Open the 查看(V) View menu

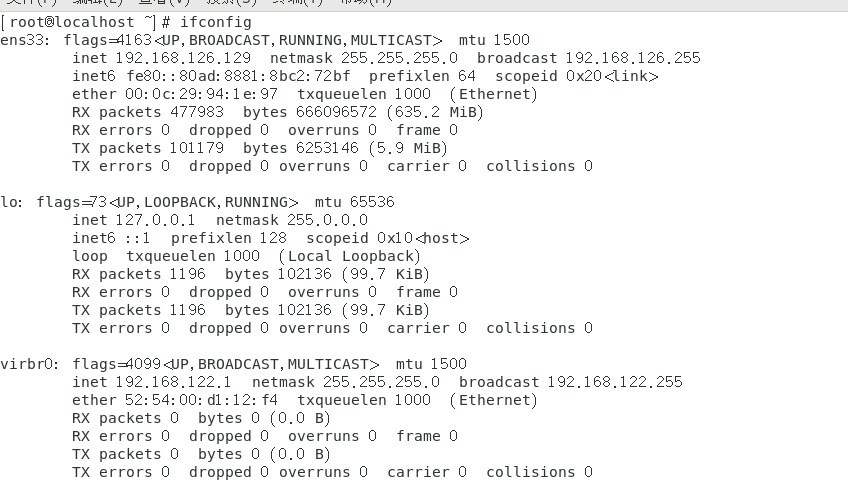(164, 2)
